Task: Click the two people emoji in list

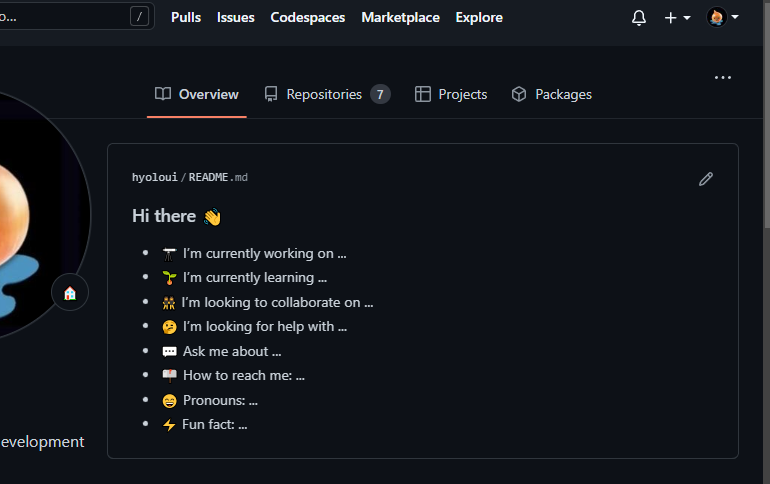Action: (x=168, y=303)
